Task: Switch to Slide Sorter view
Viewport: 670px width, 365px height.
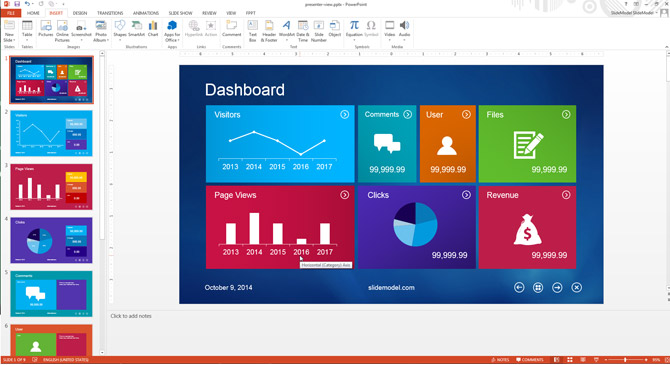Action: tap(570, 360)
